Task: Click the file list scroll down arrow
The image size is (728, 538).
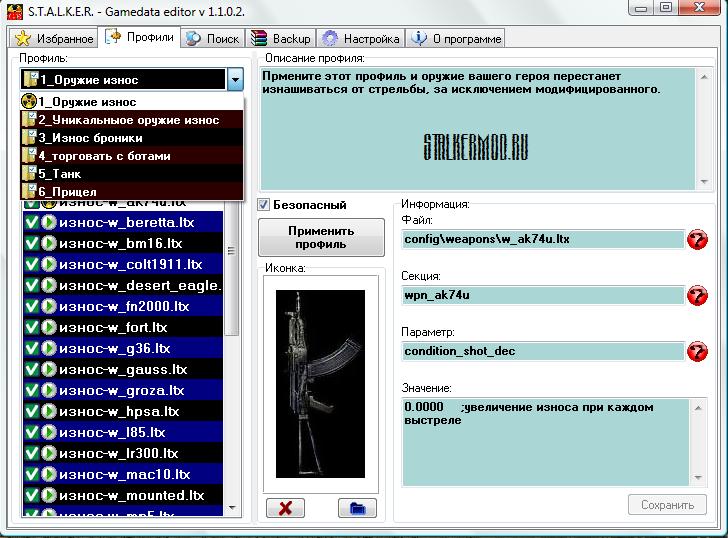Action: point(232,508)
